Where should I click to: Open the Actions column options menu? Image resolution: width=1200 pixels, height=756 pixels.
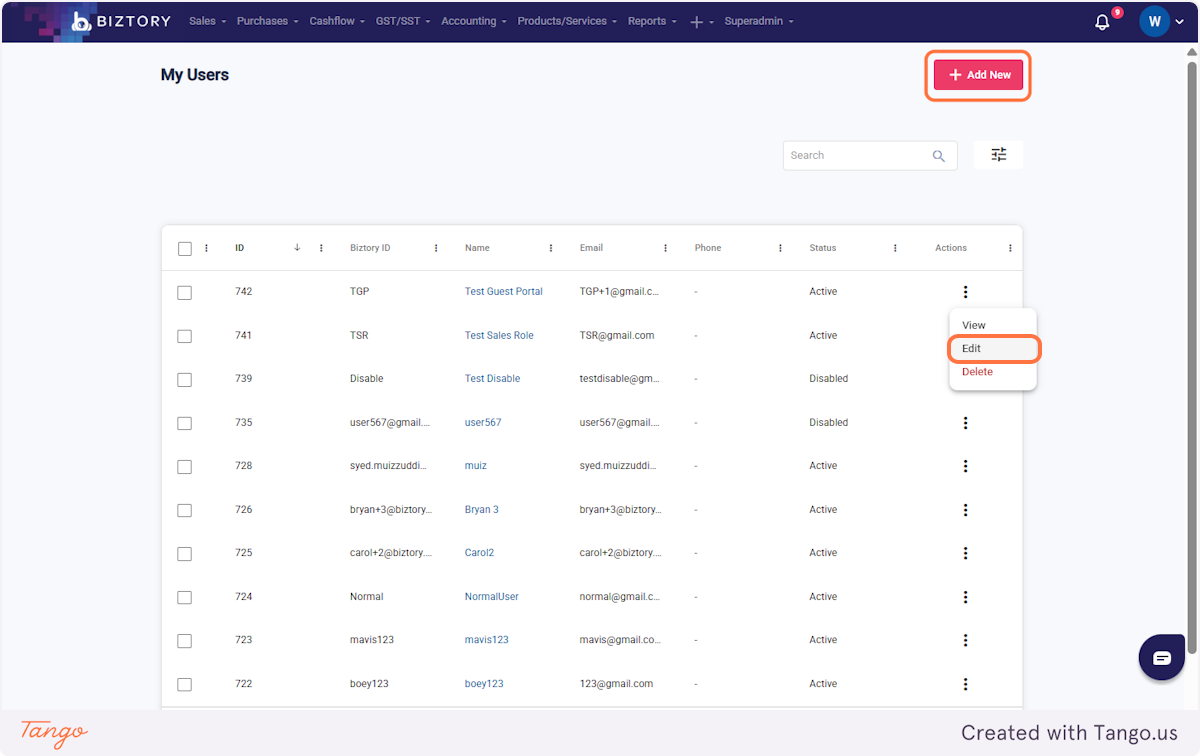1010,248
